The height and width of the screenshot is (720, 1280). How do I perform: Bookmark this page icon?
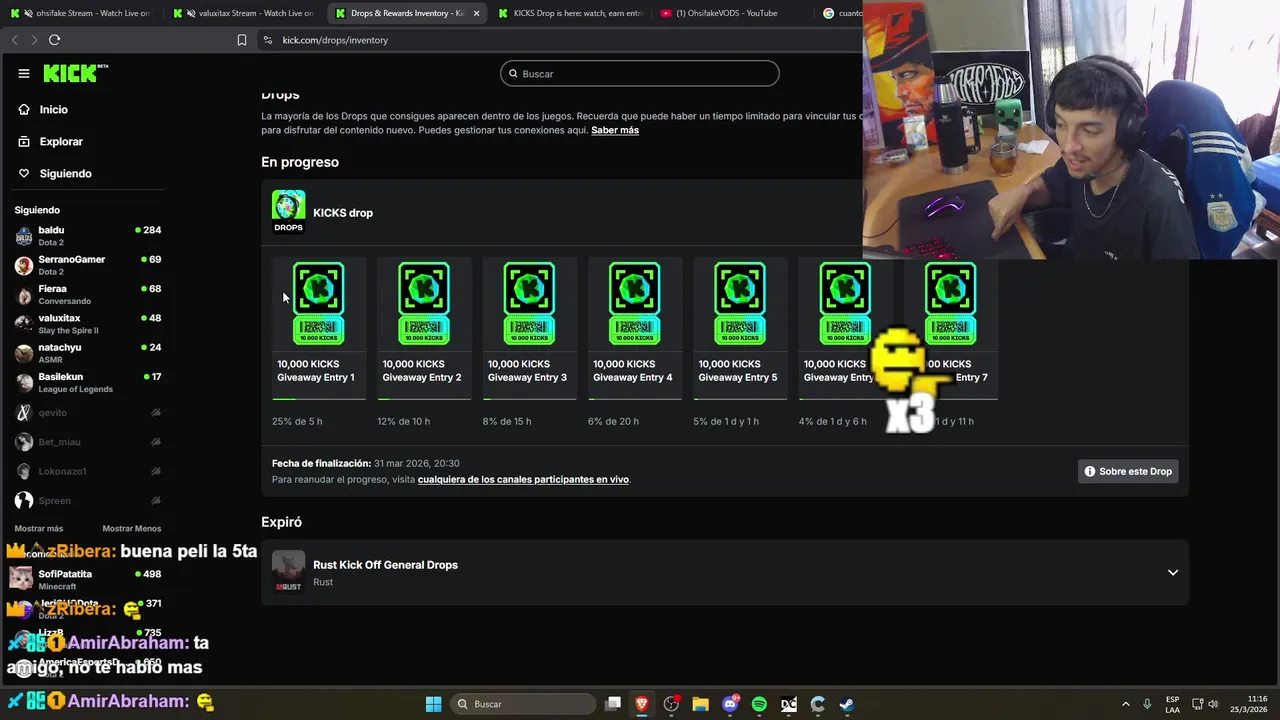[x=242, y=40]
